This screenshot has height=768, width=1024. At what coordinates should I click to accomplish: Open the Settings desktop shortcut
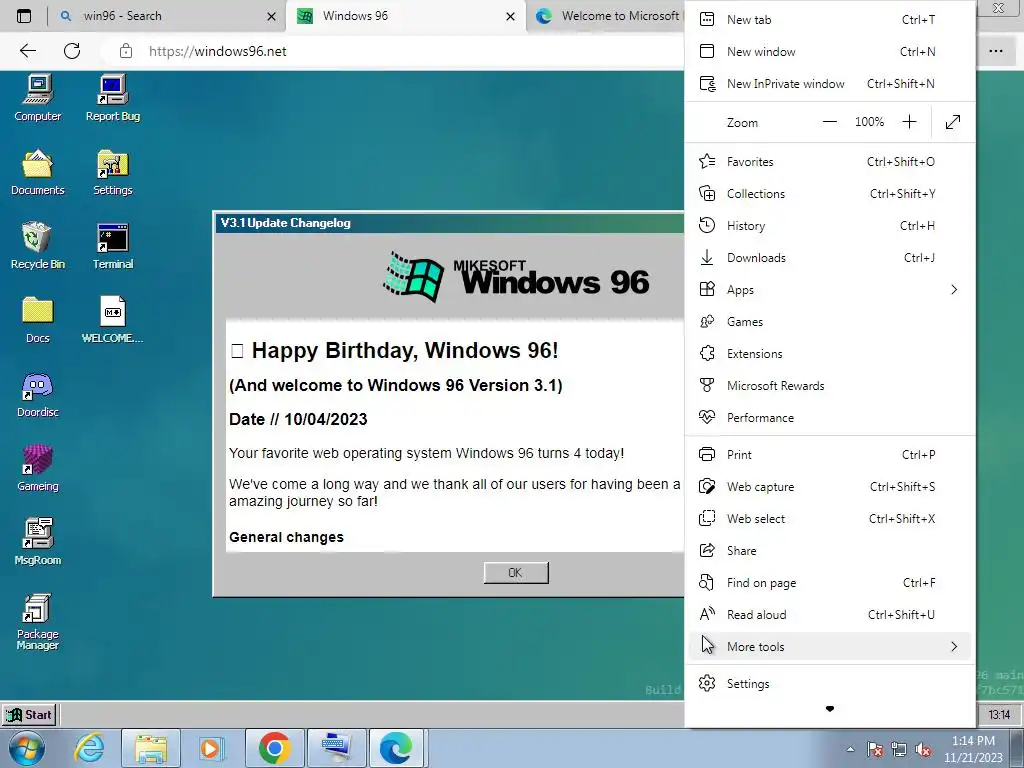(113, 172)
